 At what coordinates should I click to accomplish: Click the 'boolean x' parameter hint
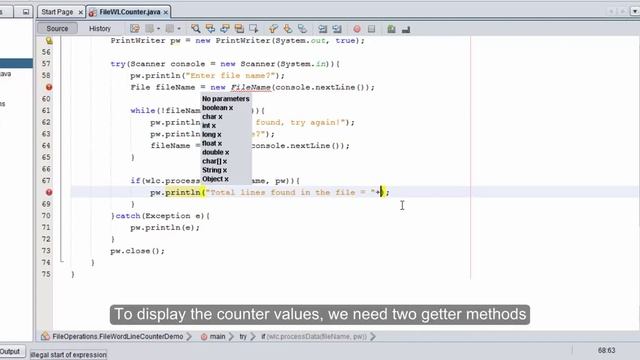pos(218,108)
